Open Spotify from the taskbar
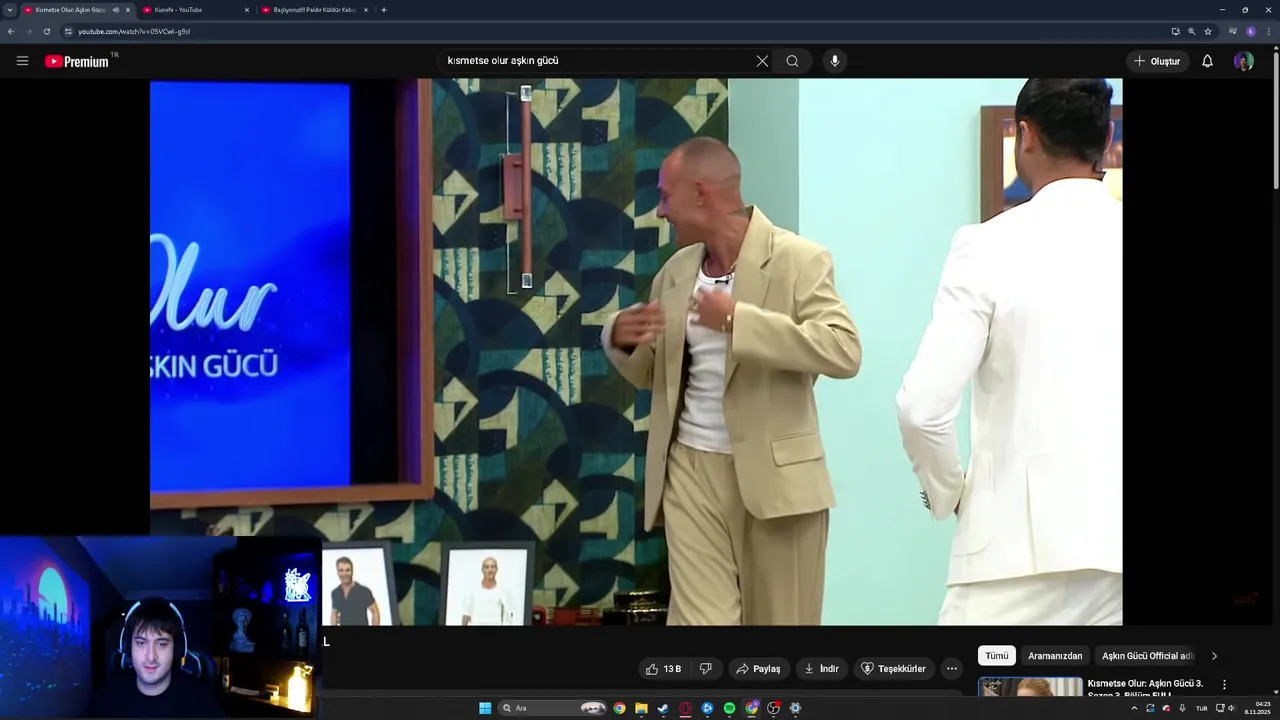This screenshot has height=720, width=1280. (729, 708)
